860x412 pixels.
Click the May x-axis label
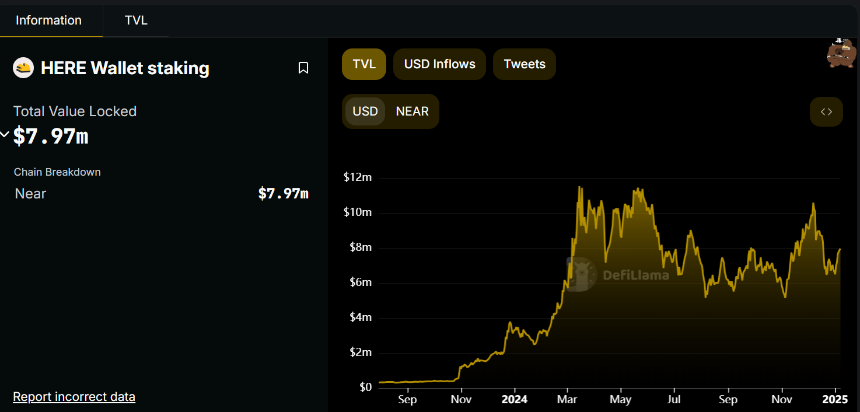(x=621, y=399)
